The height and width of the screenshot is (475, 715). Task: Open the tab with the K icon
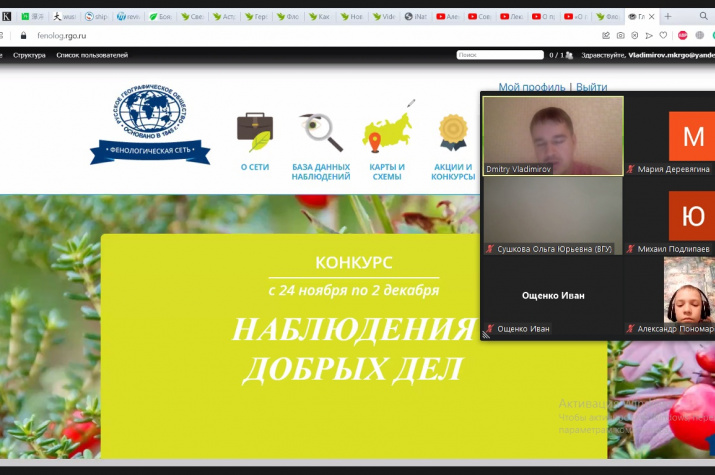6,17
